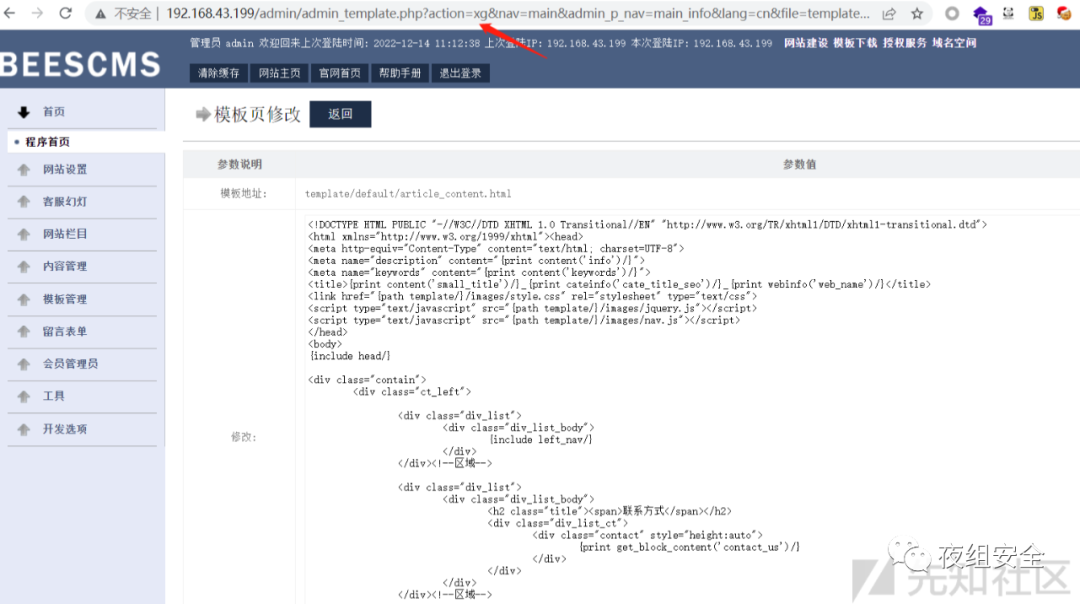
Task: Click up arrow icon beside 工具
Action: [x=24, y=397]
